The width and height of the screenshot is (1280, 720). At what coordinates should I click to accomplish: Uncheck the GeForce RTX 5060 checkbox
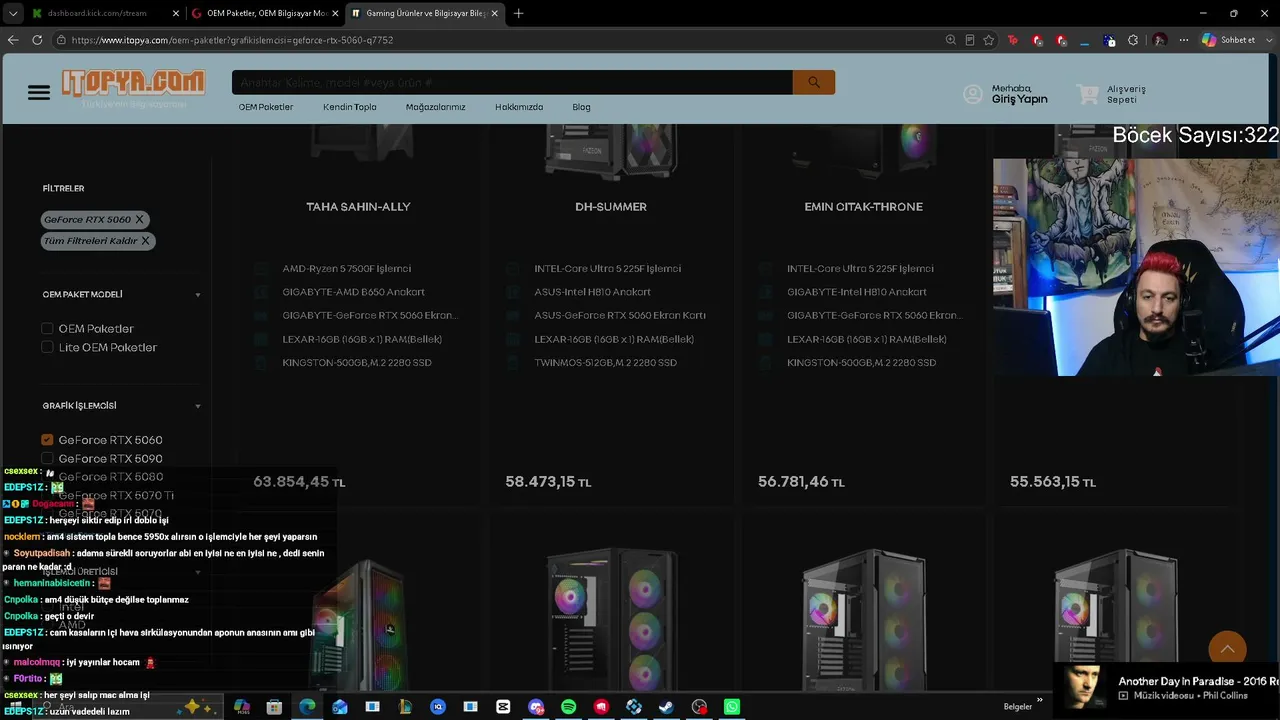point(47,440)
